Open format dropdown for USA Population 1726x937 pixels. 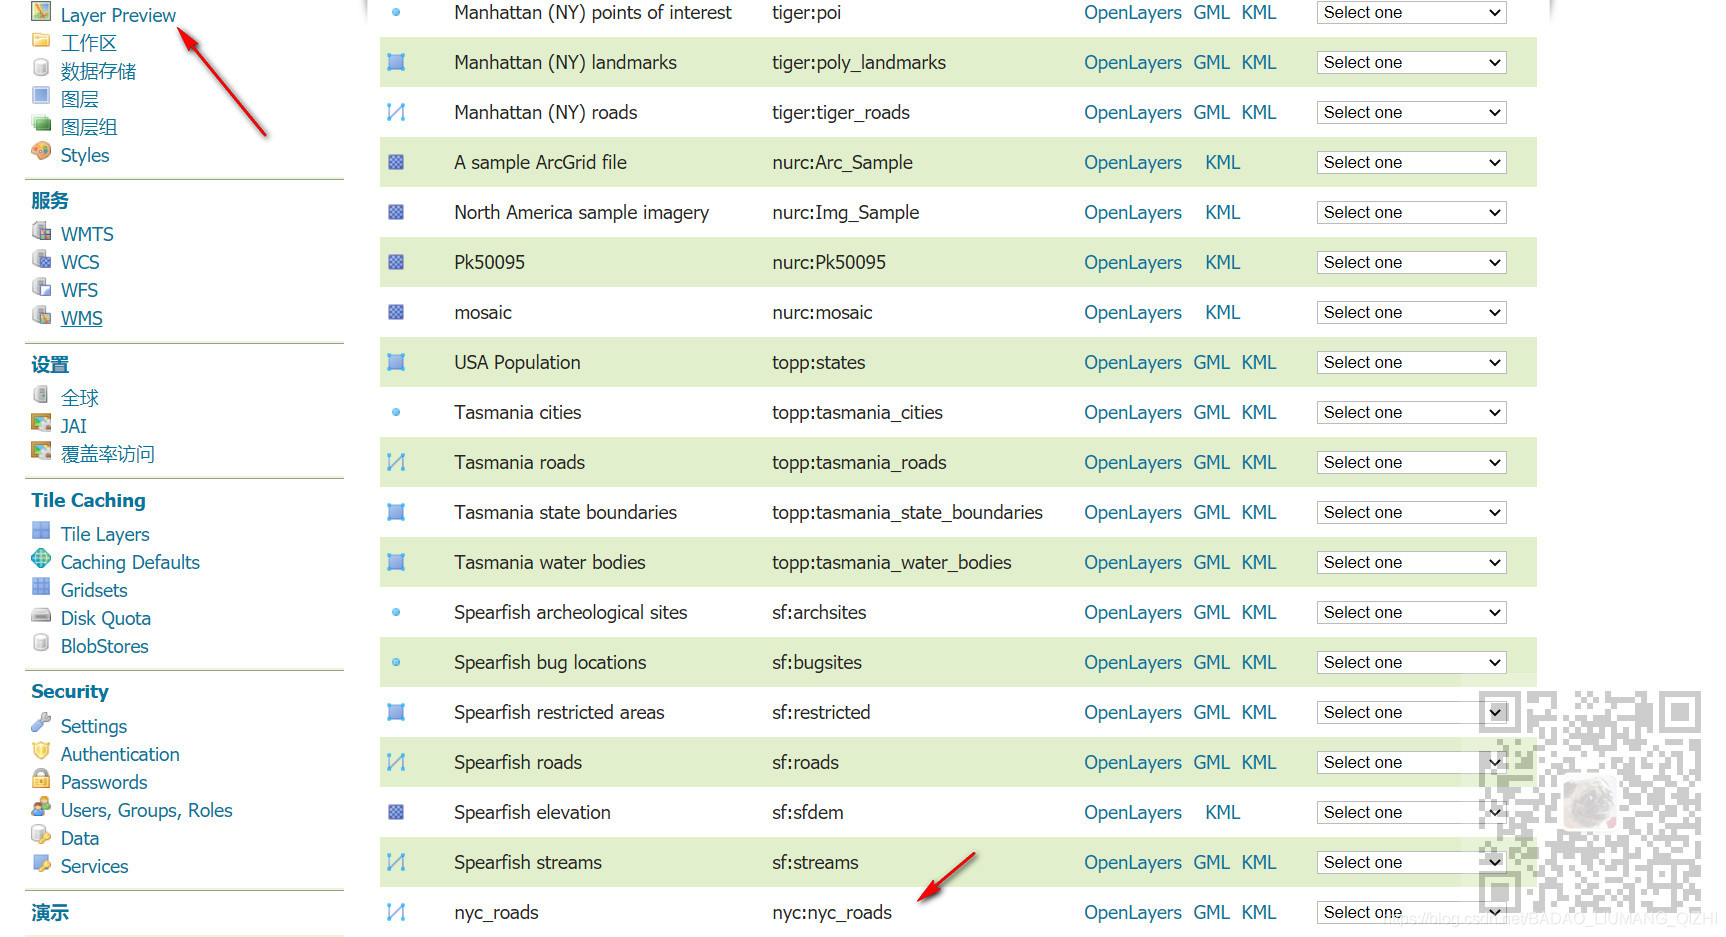pyautogui.click(x=1411, y=362)
